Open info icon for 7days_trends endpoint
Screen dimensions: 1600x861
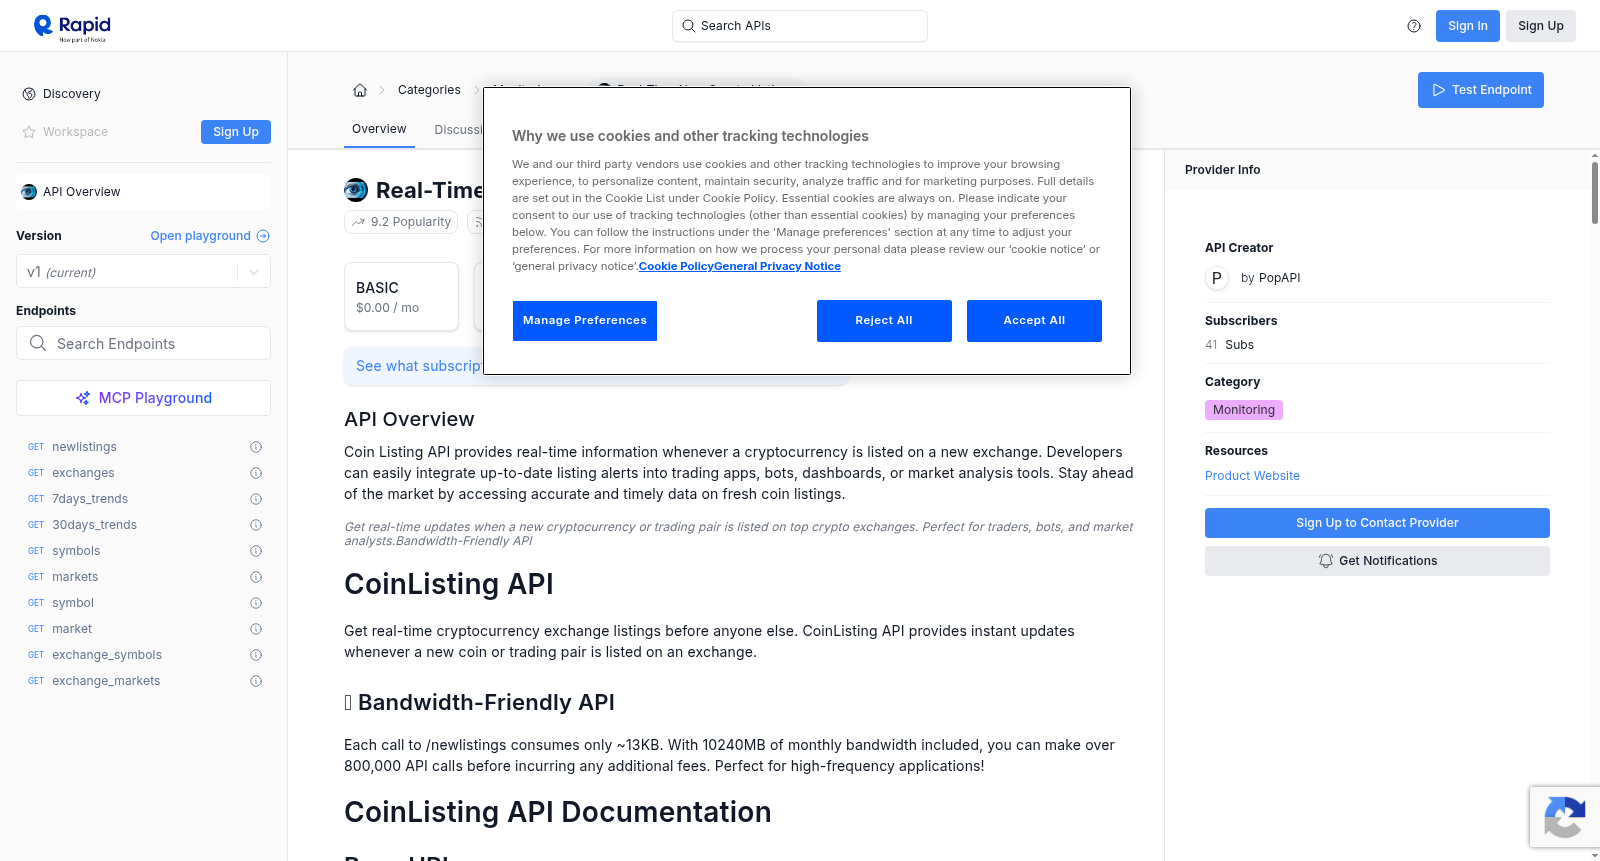pyautogui.click(x=256, y=499)
